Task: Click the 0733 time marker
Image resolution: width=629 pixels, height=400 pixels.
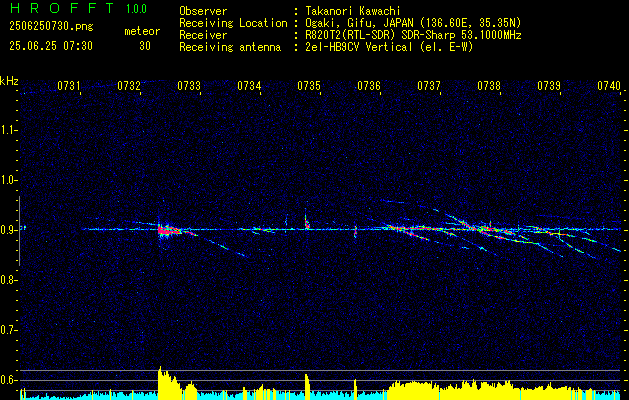Action: point(189,86)
